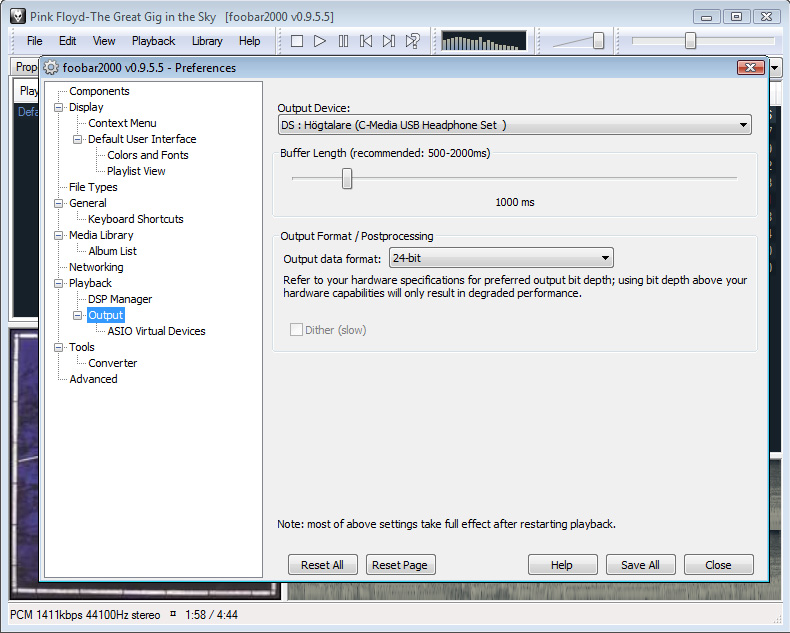Click the 1000 ms buffer value label
The height and width of the screenshot is (633, 790).
point(514,202)
